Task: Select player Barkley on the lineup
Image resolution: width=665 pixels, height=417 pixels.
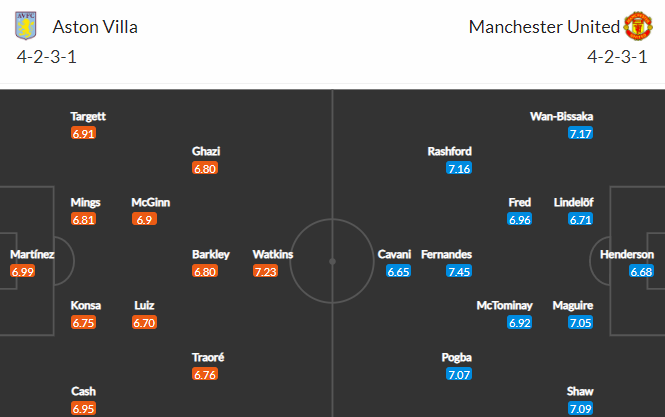Action: pyautogui.click(x=211, y=254)
